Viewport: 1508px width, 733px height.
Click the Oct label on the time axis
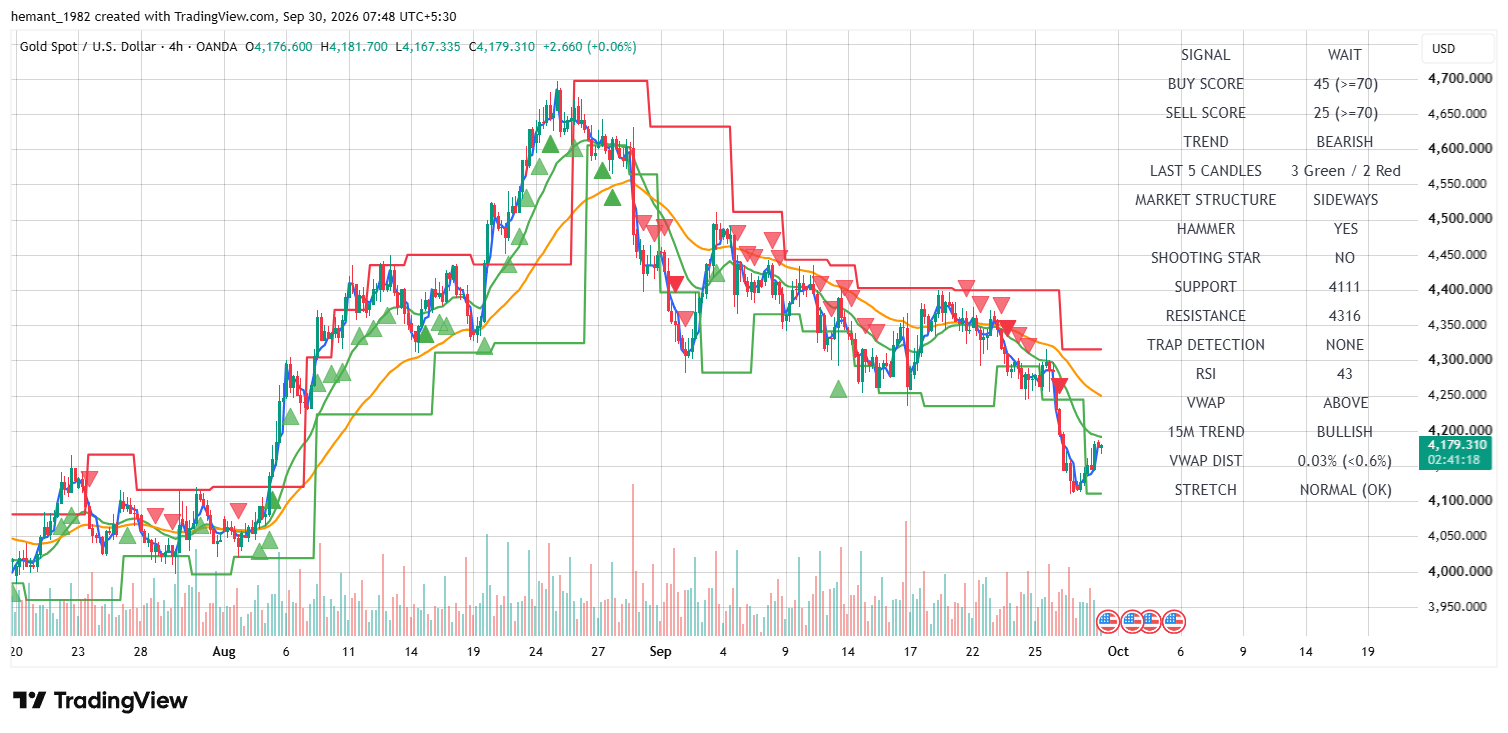tap(1118, 651)
